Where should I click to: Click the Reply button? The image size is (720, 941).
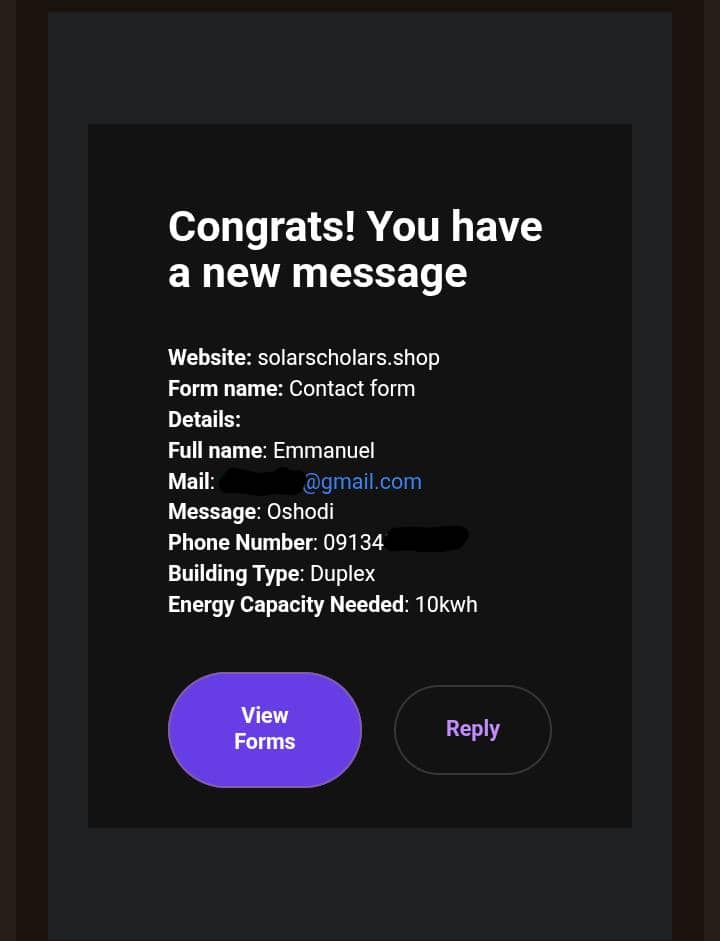472,729
